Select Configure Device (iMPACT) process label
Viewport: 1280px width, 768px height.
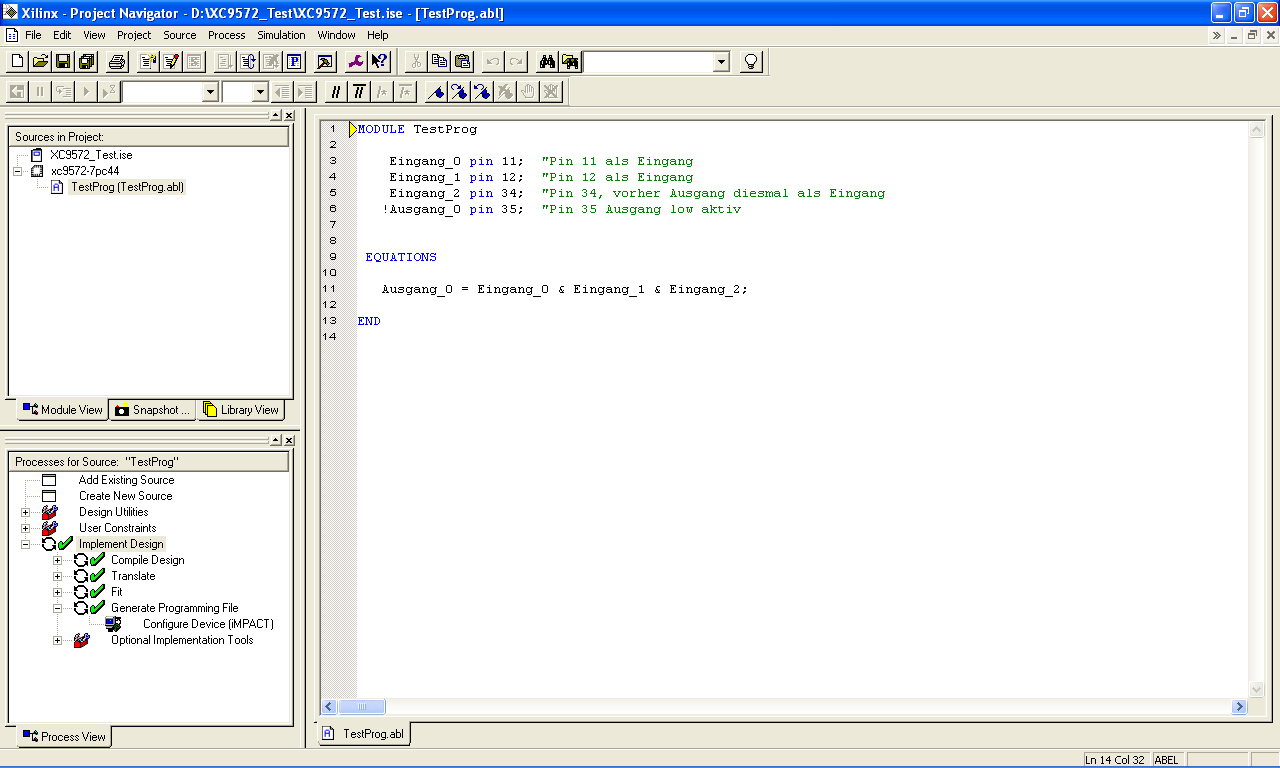pos(208,624)
